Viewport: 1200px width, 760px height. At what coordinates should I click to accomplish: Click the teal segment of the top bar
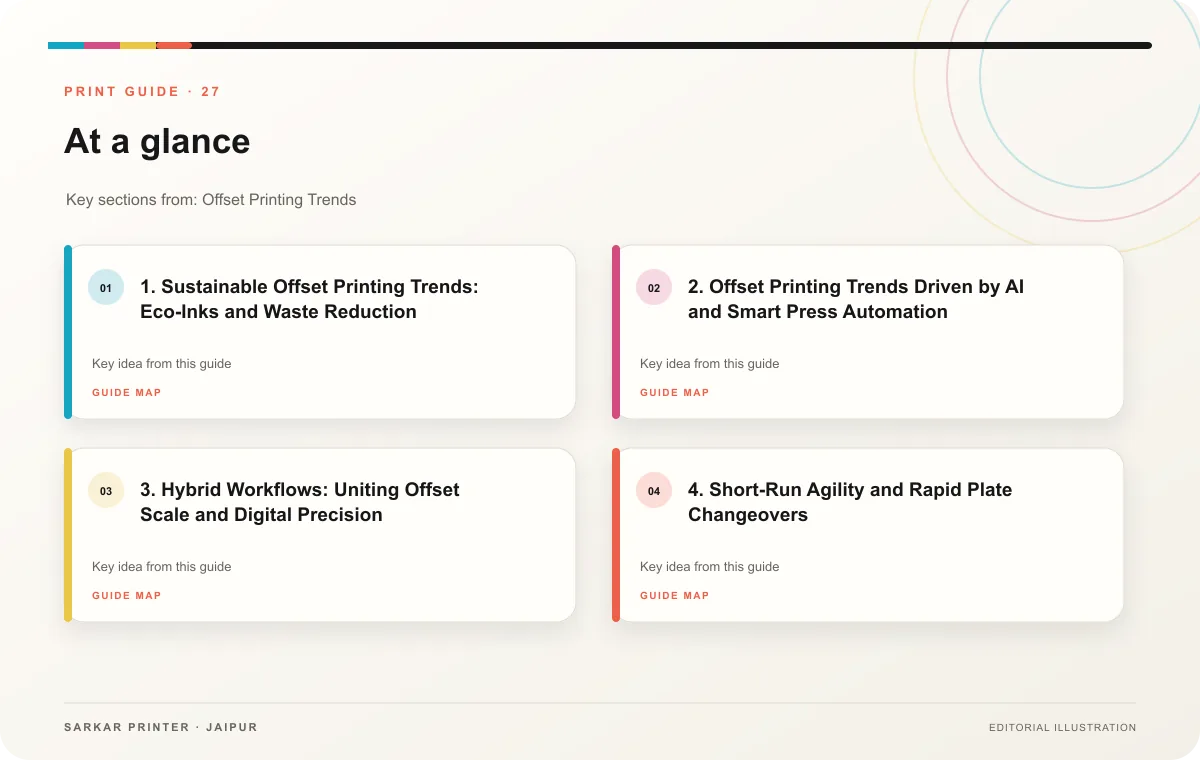tap(66, 45)
